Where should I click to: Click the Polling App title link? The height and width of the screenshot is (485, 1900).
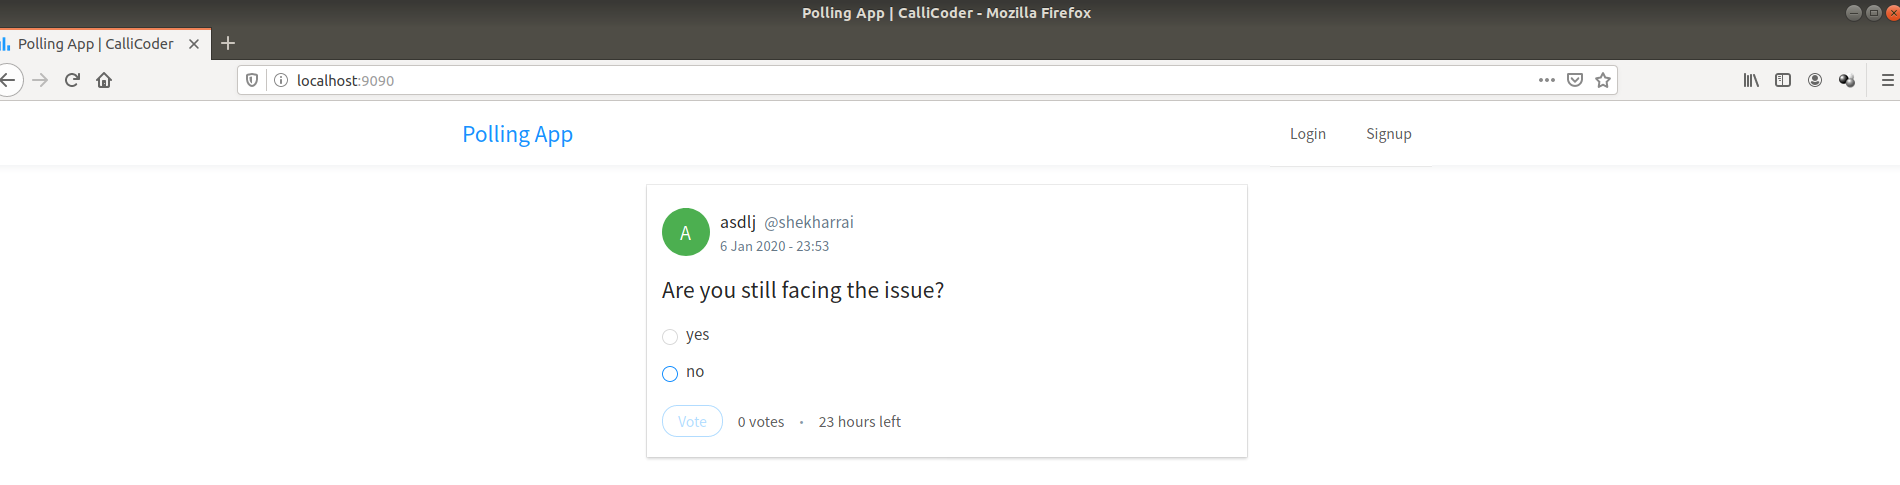coord(517,134)
